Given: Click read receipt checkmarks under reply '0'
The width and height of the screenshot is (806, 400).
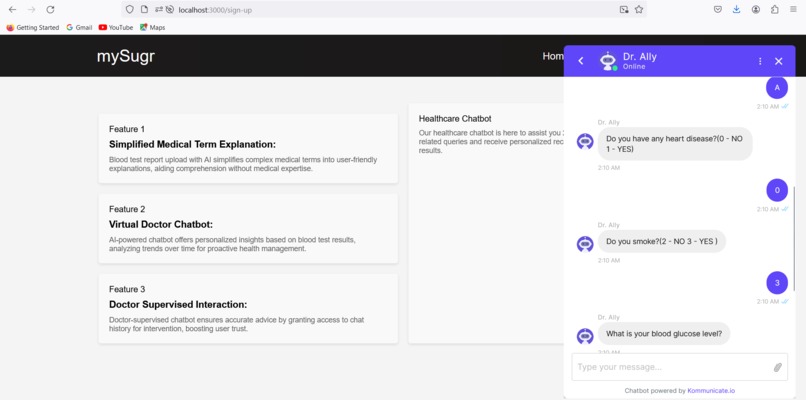Looking at the screenshot, I should coord(785,209).
